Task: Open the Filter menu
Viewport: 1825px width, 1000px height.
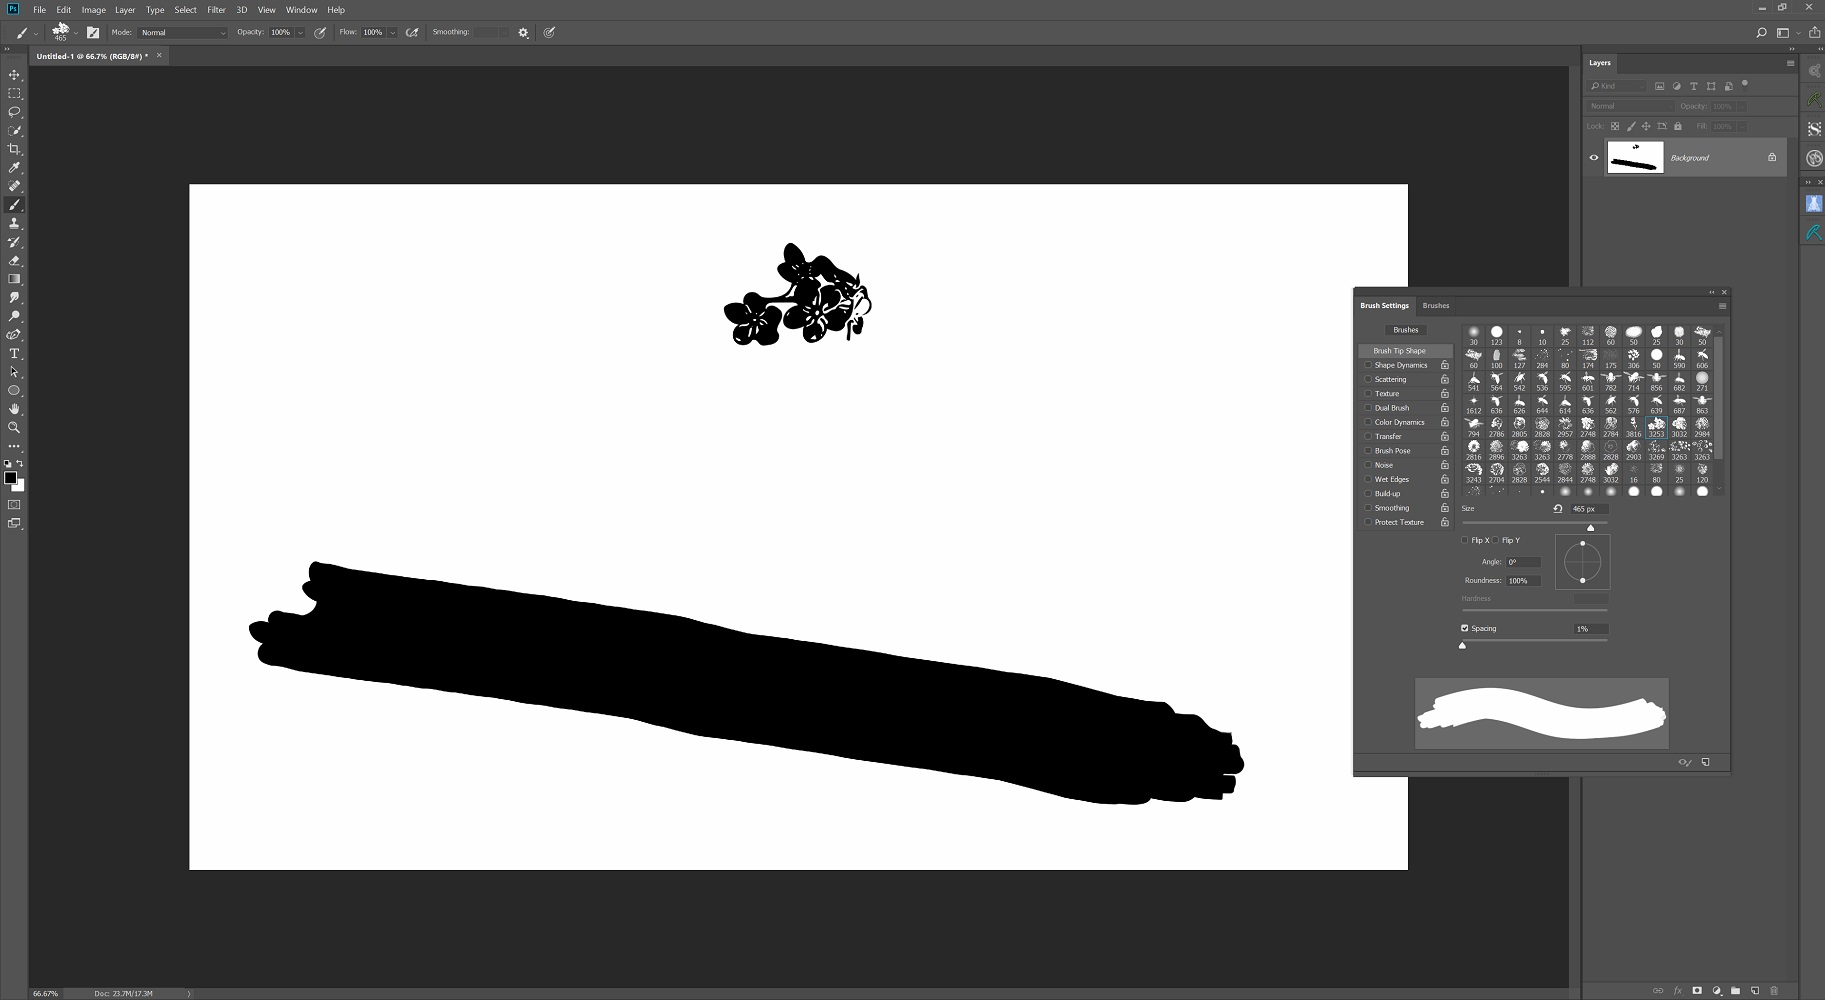Action: [216, 10]
